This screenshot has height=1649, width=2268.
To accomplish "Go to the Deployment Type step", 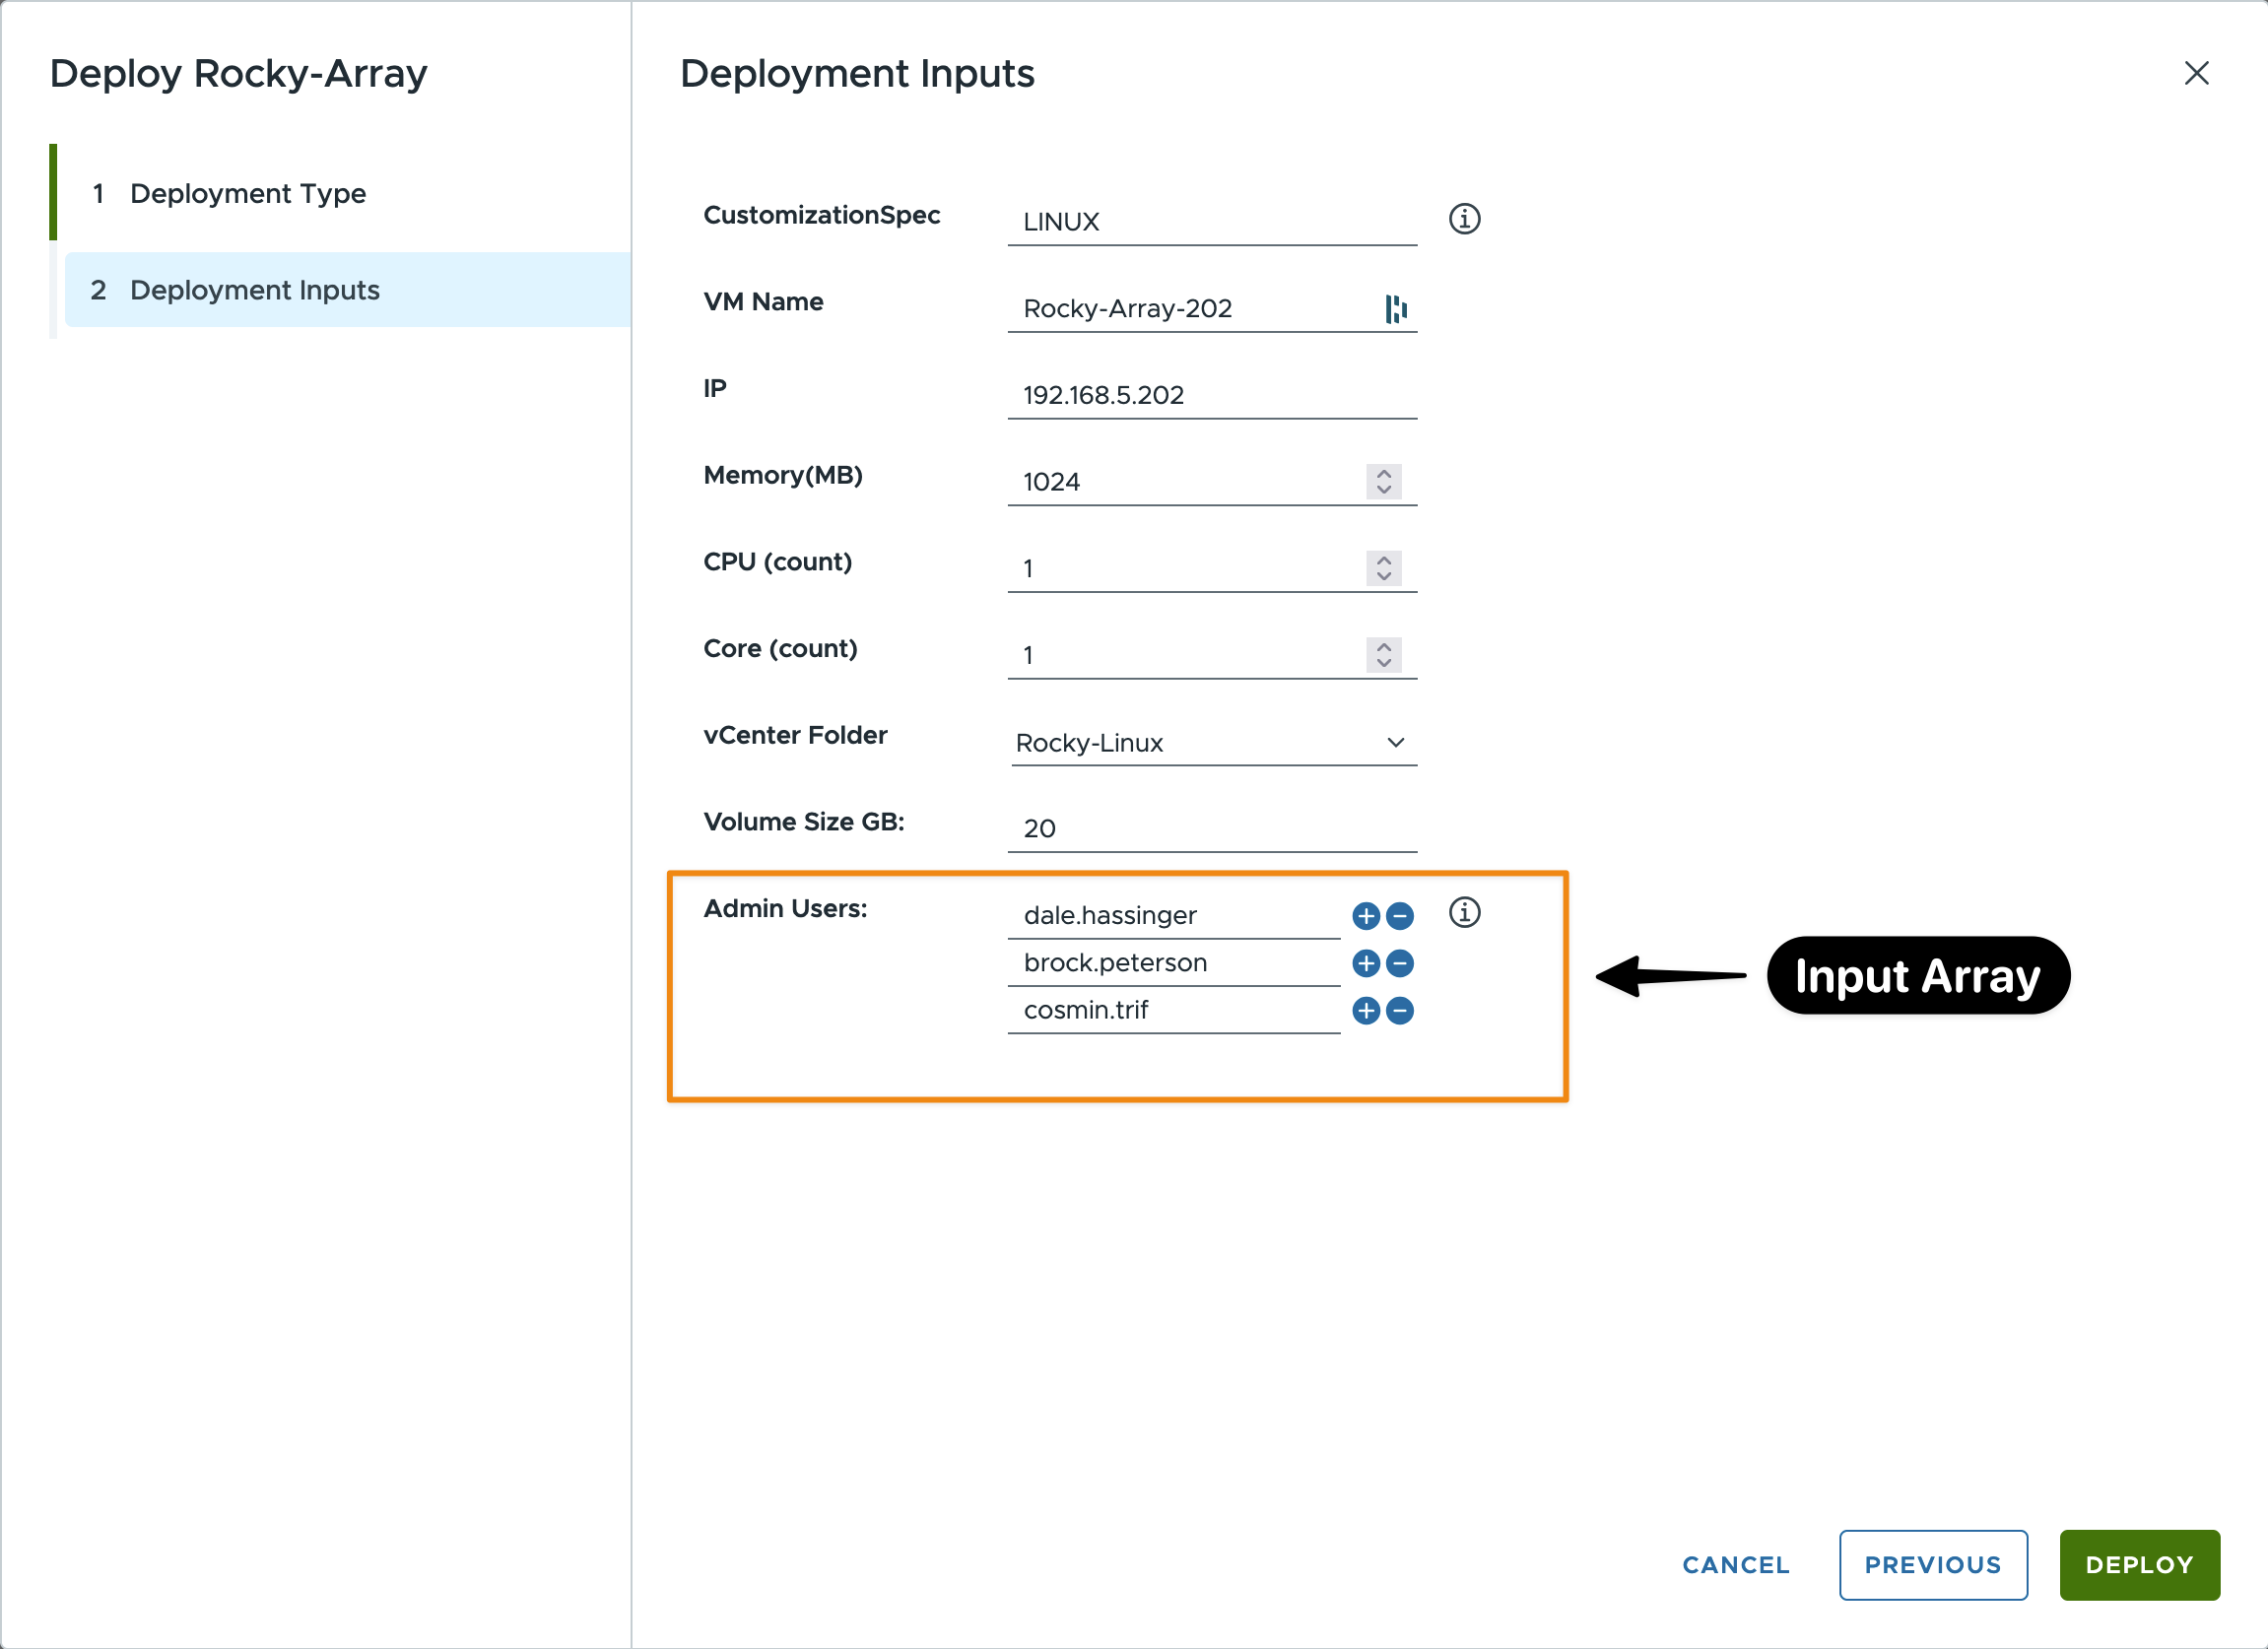I will (x=248, y=193).
